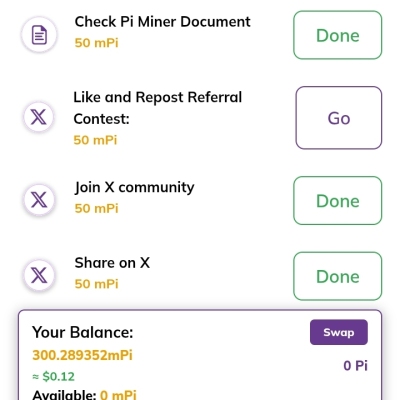Select the Join X community task title

pyautogui.click(x=134, y=187)
